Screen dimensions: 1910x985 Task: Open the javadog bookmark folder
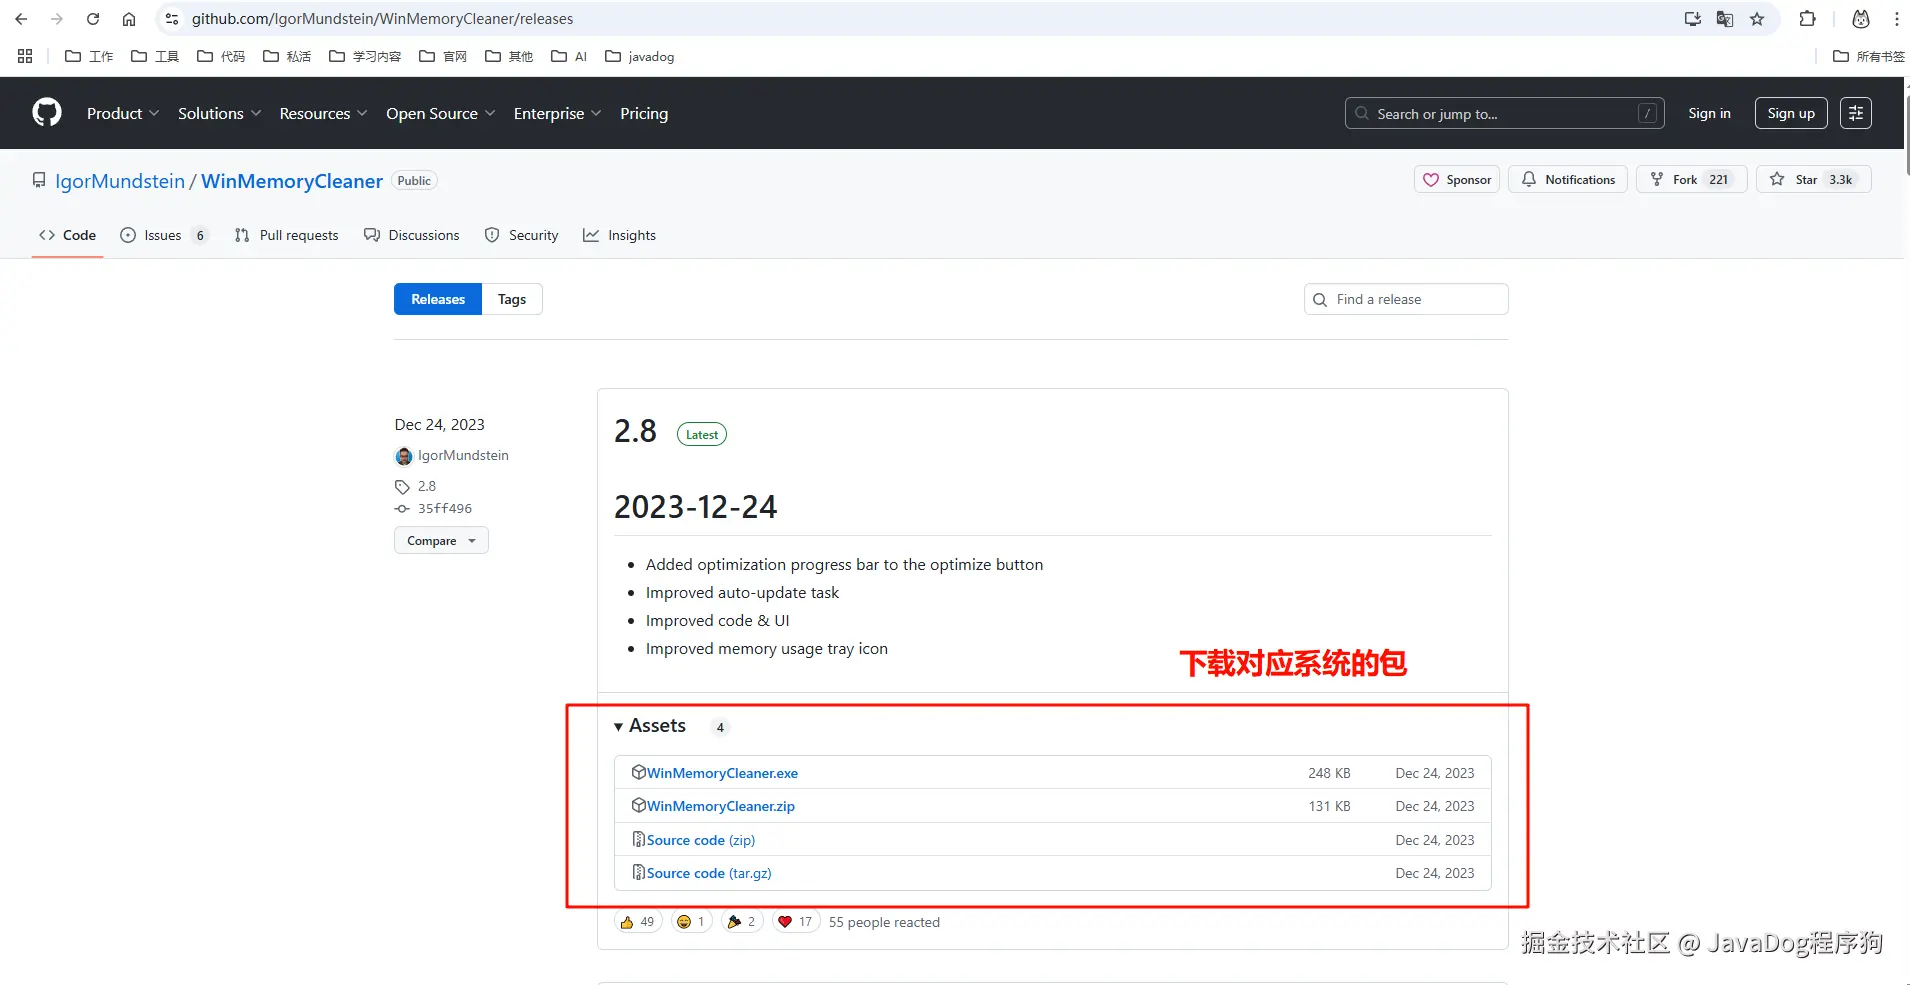pyautogui.click(x=640, y=56)
